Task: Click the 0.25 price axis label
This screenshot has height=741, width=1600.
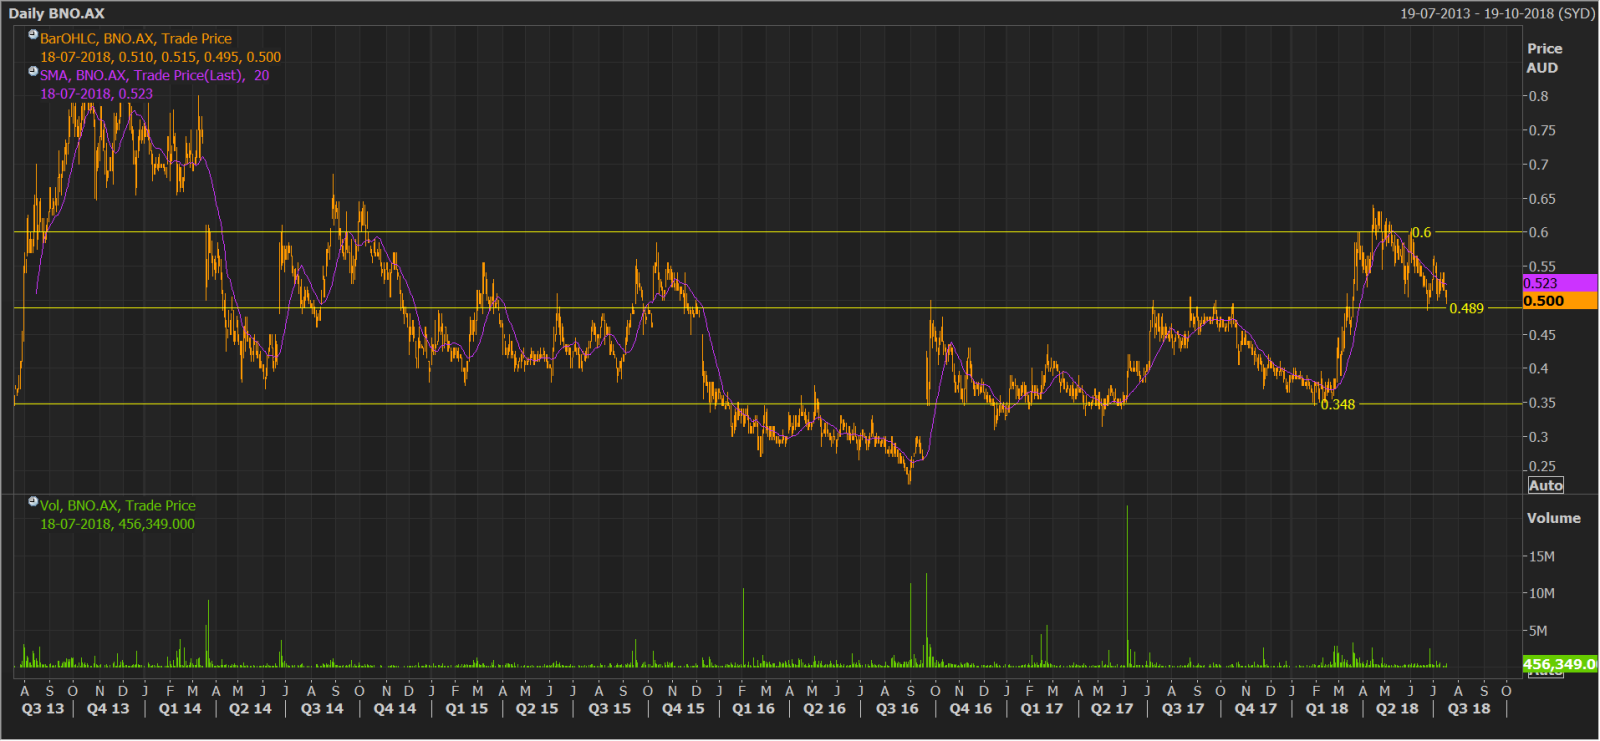Action: point(1543,466)
